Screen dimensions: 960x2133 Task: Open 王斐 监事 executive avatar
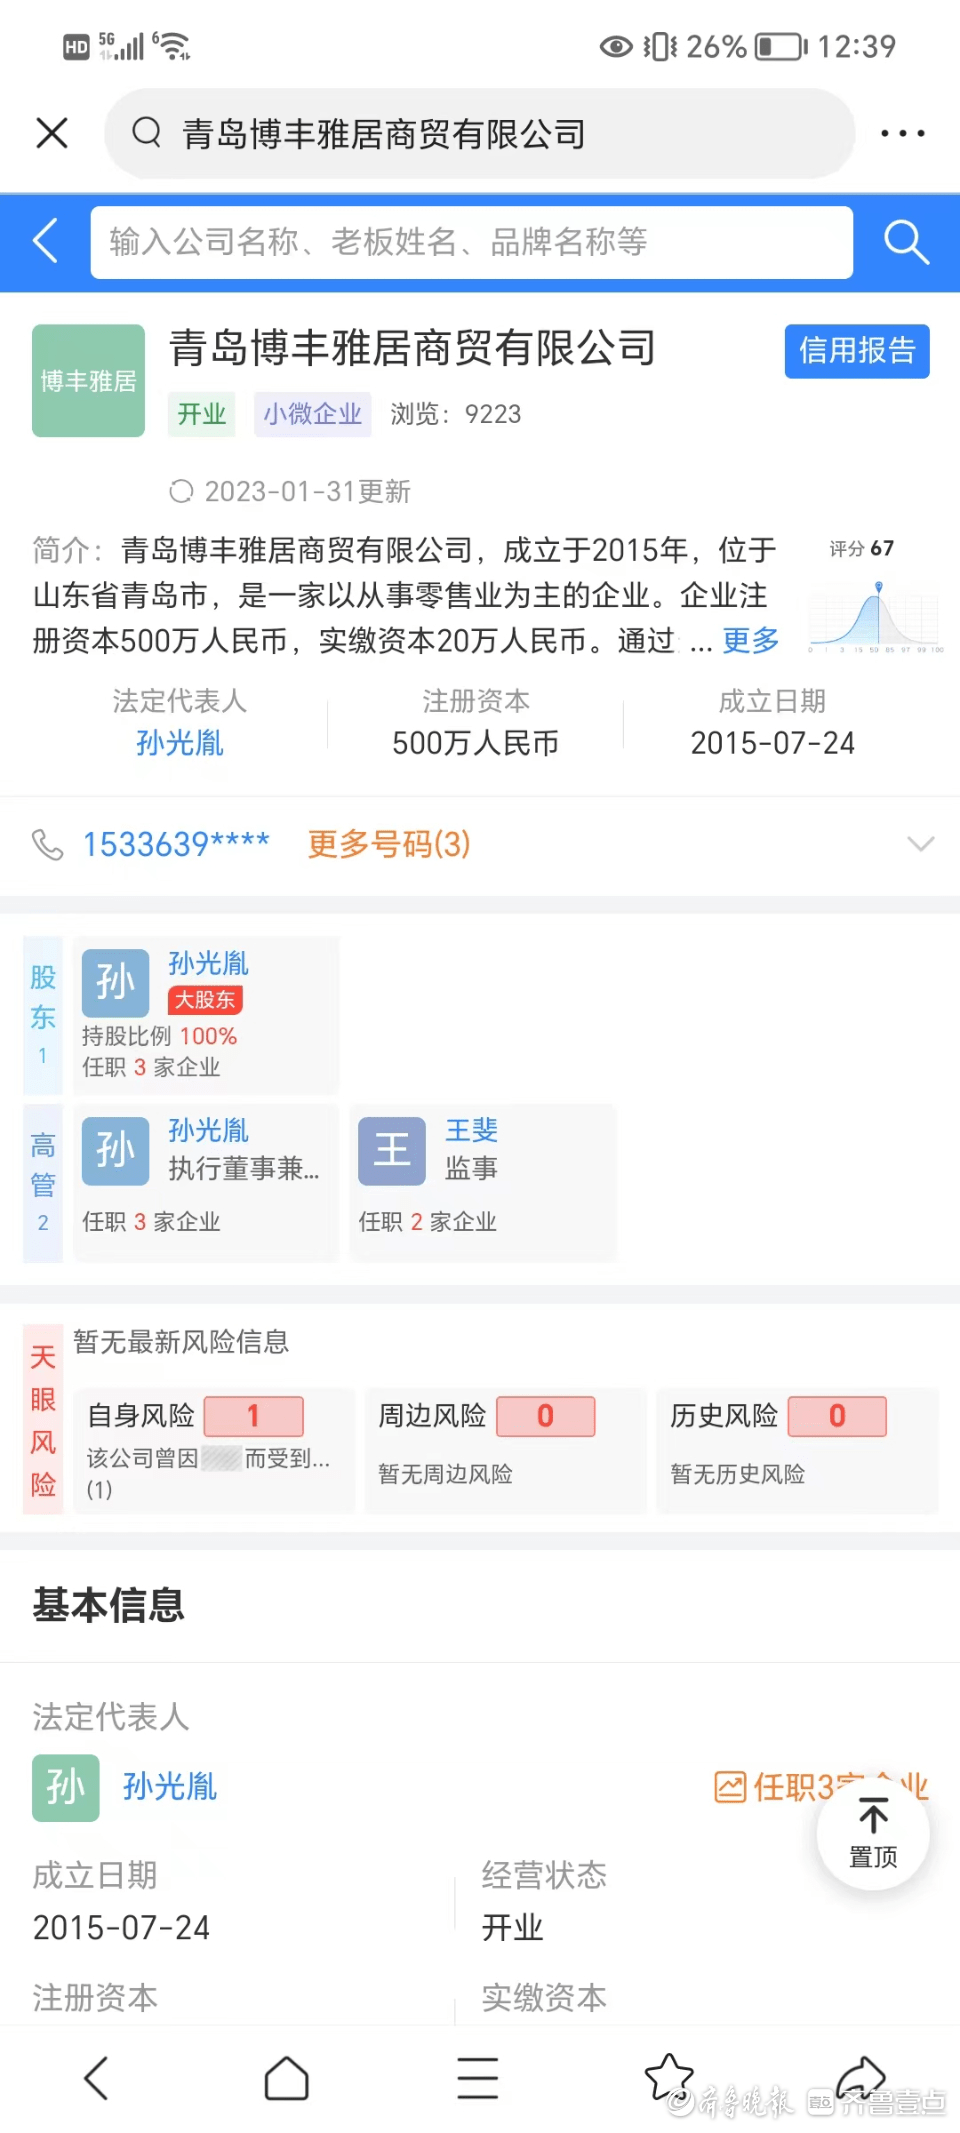click(x=392, y=1151)
